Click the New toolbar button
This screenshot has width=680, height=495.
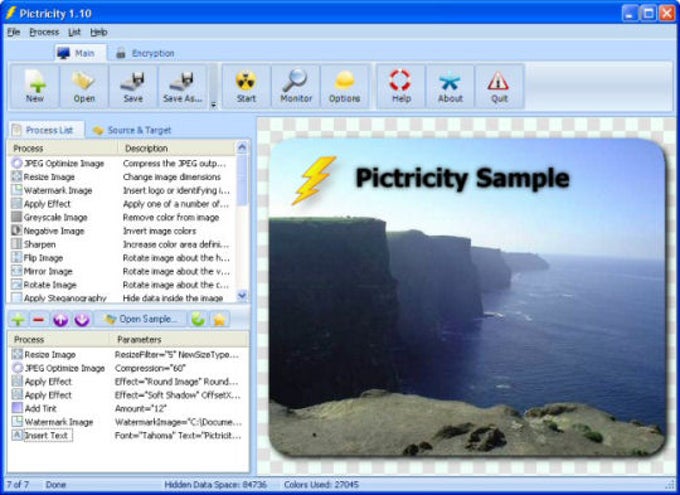pos(34,86)
